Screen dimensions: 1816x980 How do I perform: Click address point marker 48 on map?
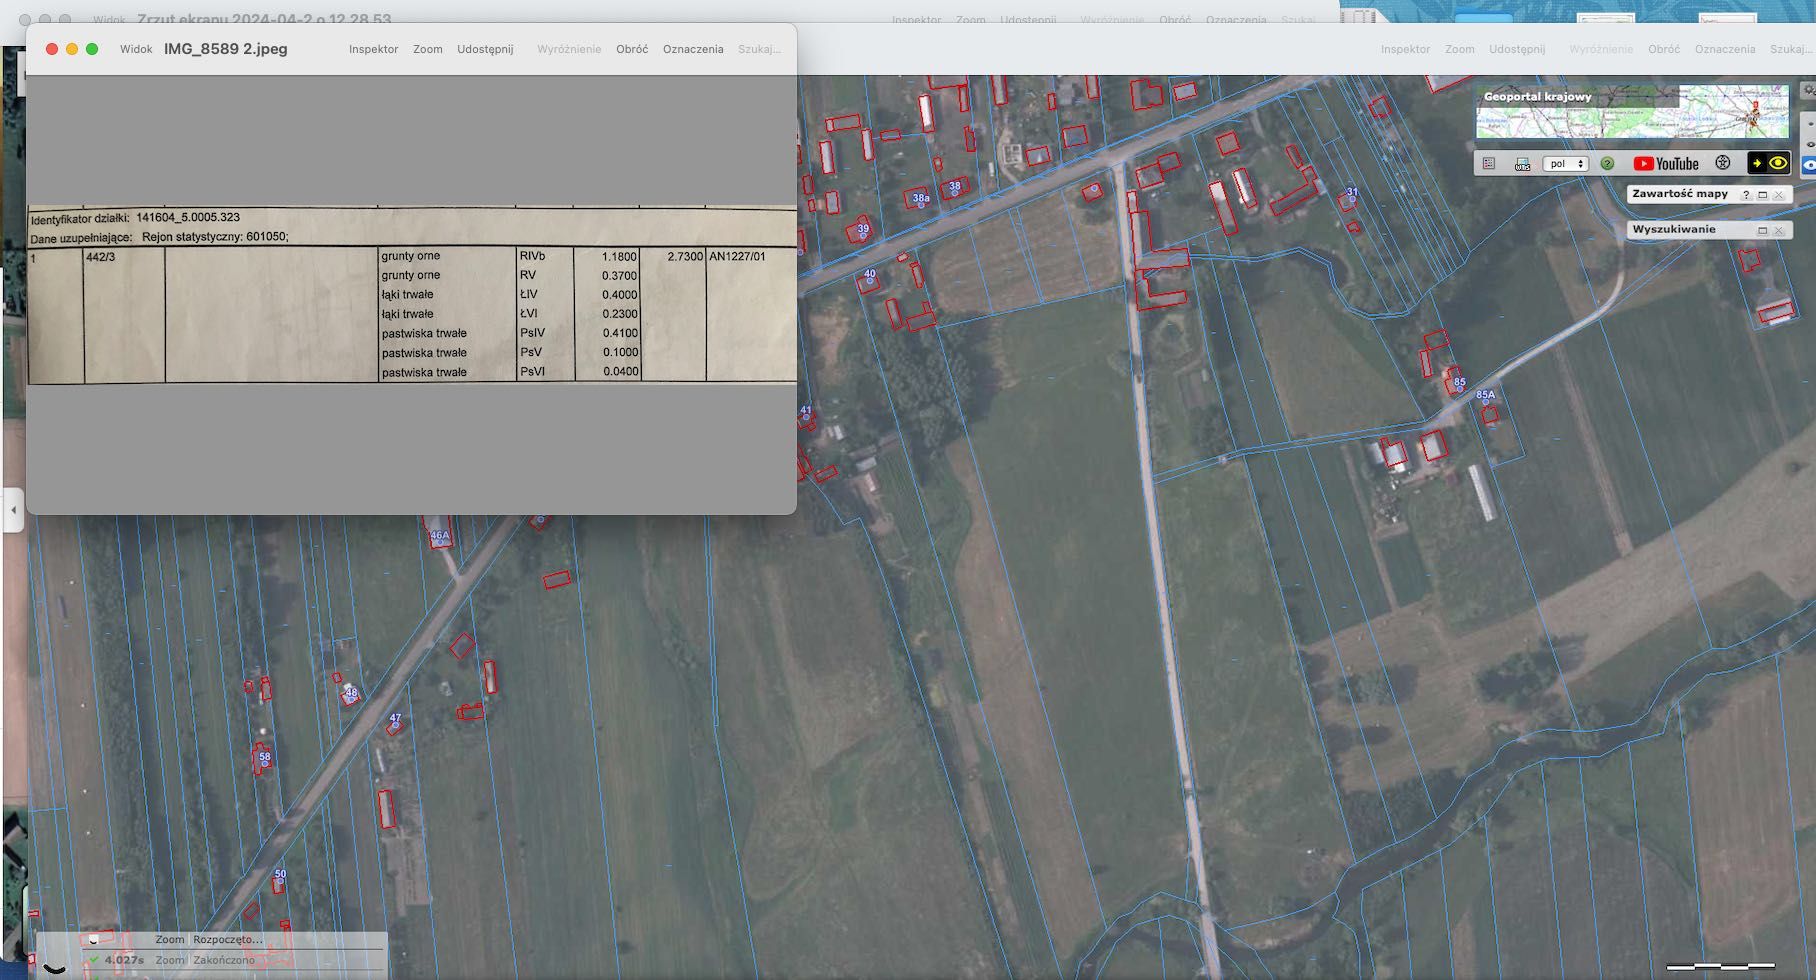(351, 693)
